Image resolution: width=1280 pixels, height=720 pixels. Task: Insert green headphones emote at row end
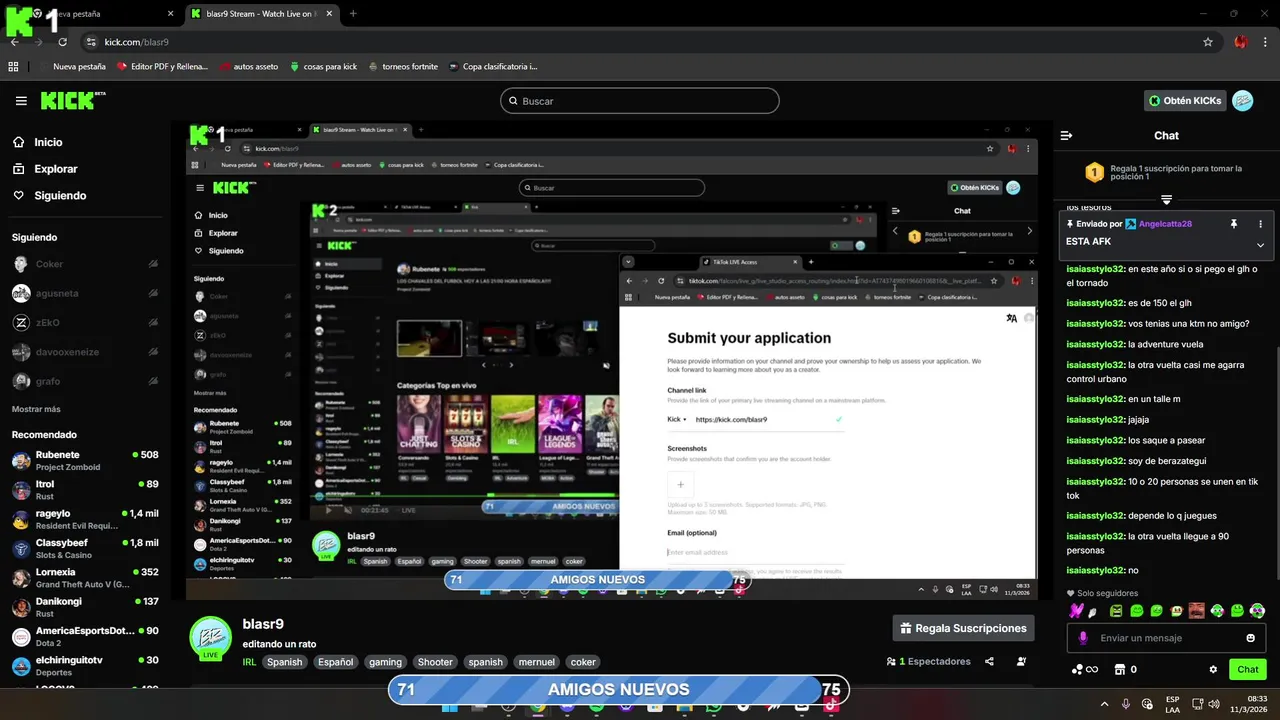pos(1257,611)
